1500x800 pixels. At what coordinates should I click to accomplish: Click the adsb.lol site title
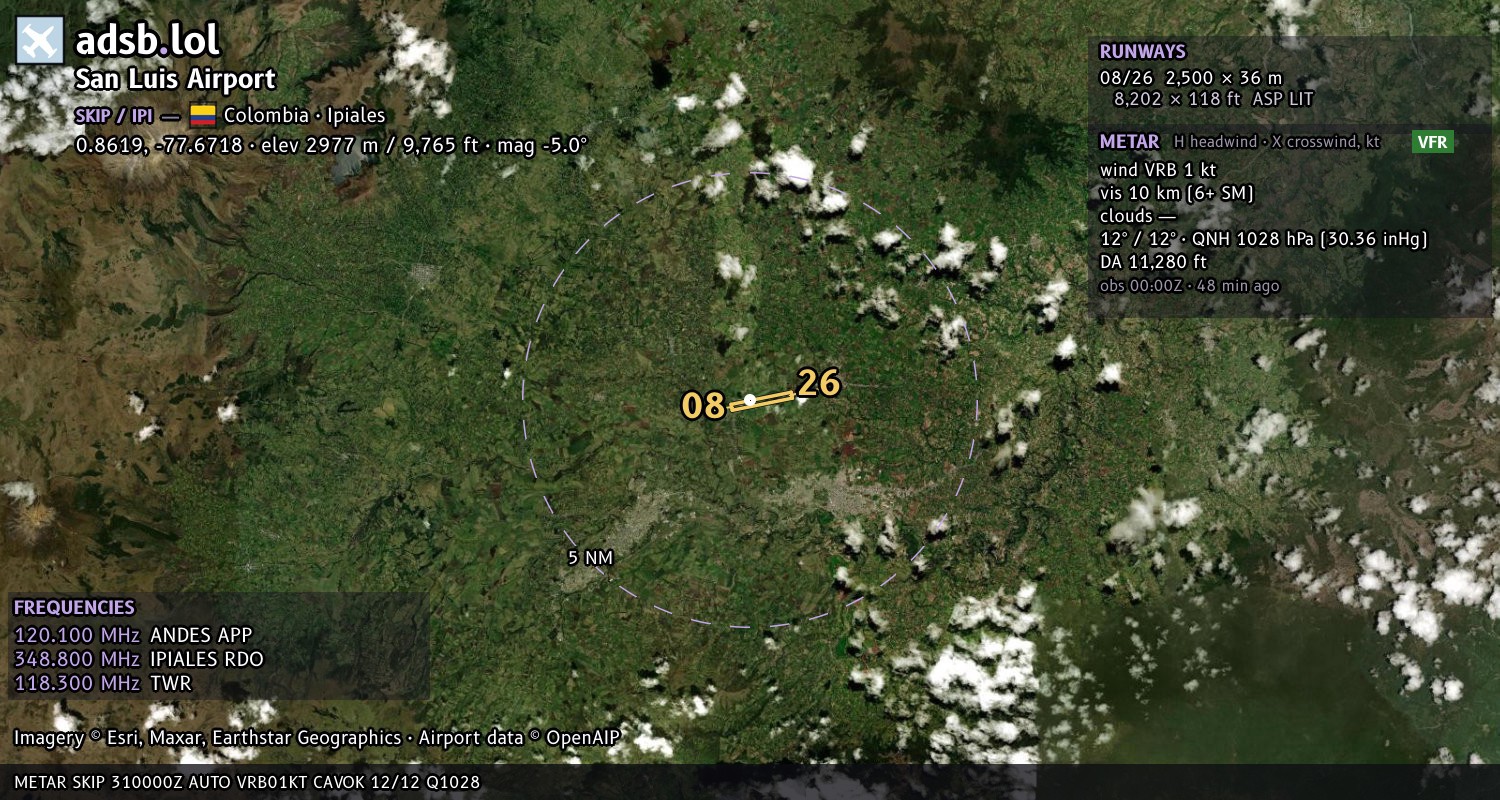[x=147, y=41]
